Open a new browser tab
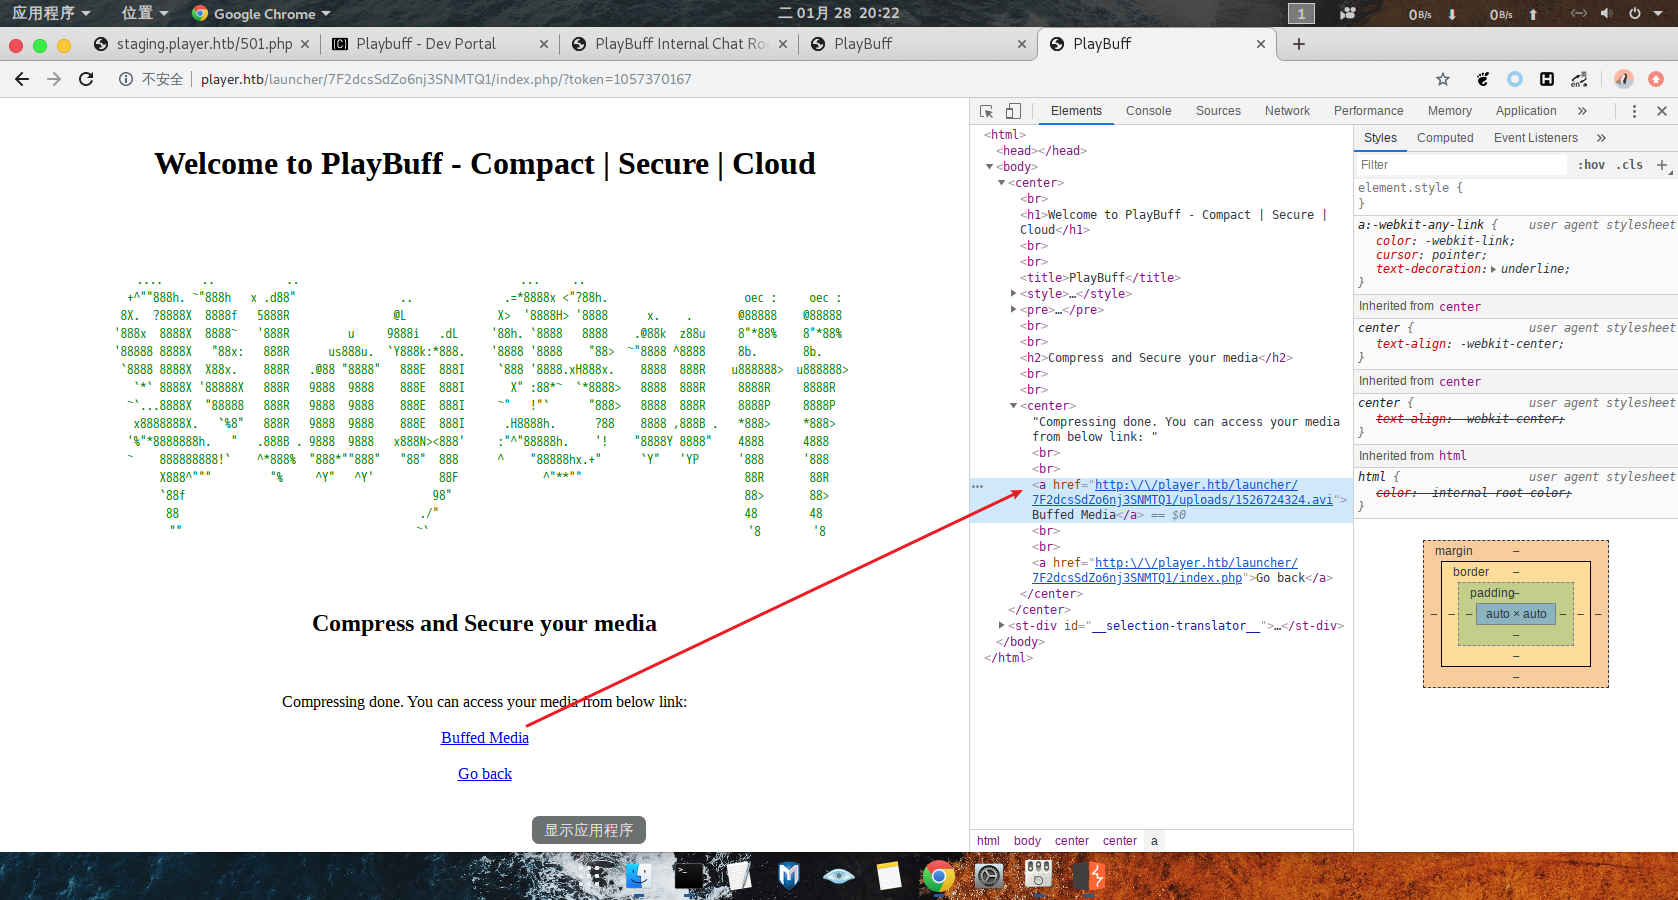1678x900 pixels. 1298,44
